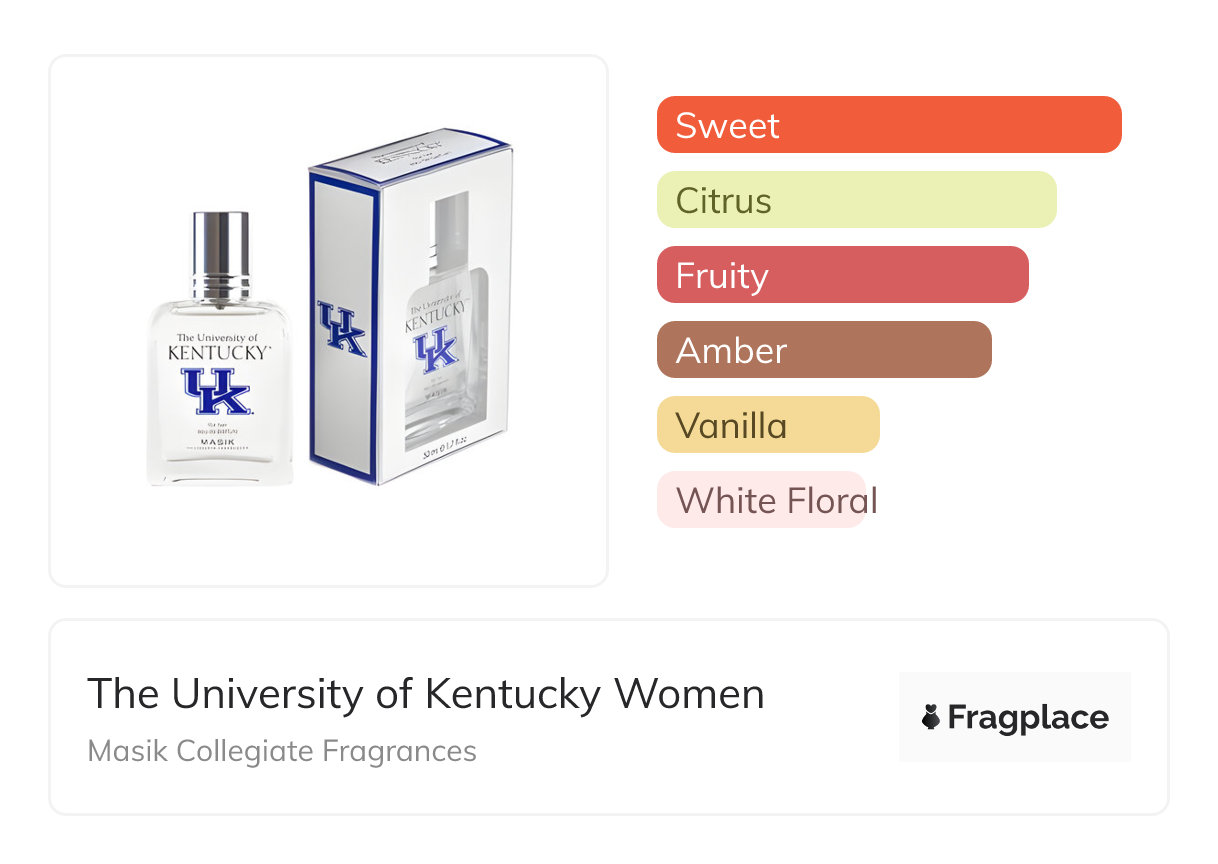Click the Fragplace brand text

pyautogui.click(x=1027, y=717)
